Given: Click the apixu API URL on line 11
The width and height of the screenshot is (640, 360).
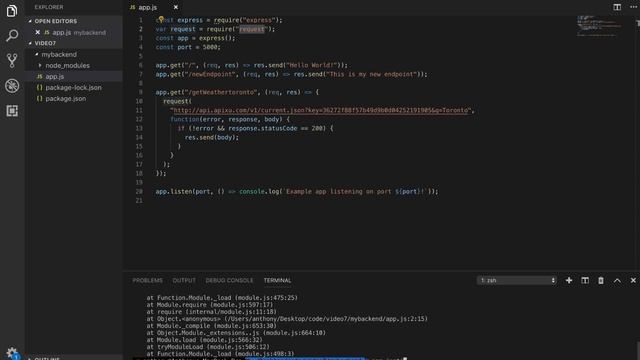Looking at the screenshot, I should point(322,110).
